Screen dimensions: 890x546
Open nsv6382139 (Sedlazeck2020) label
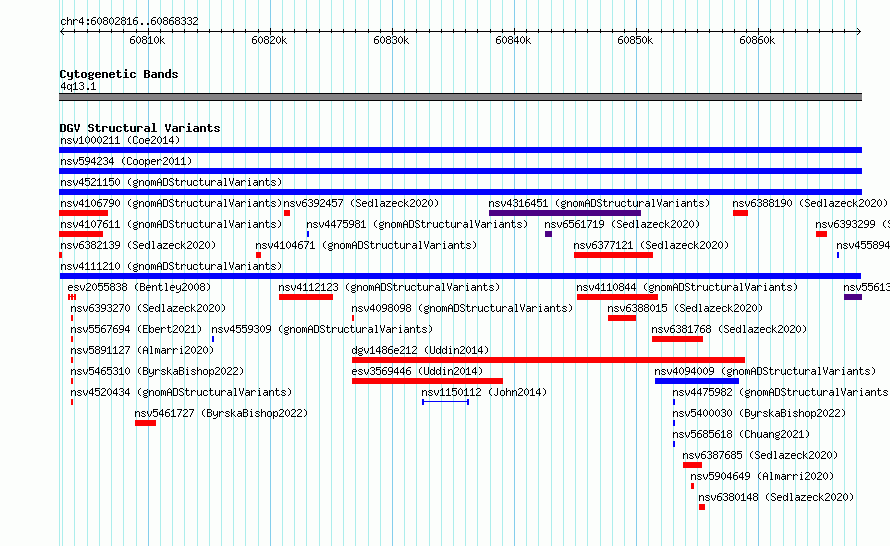(138, 245)
